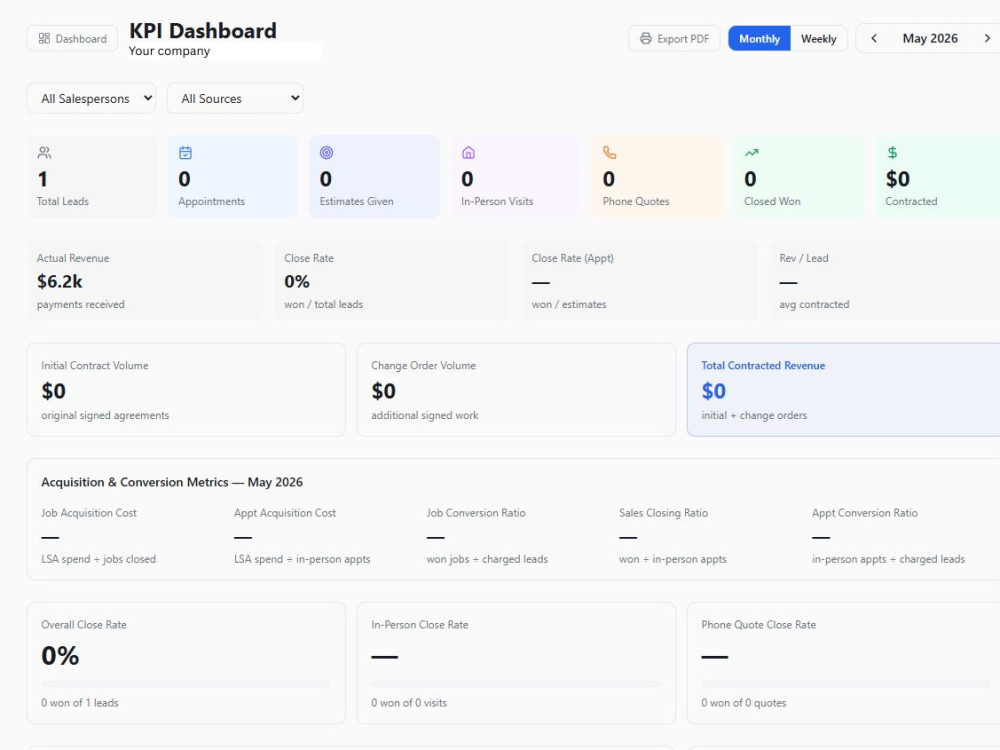Viewport: 1000px width, 750px height.
Task: Click the Phone Quote Close Rate progress bar
Action: [846, 684]
